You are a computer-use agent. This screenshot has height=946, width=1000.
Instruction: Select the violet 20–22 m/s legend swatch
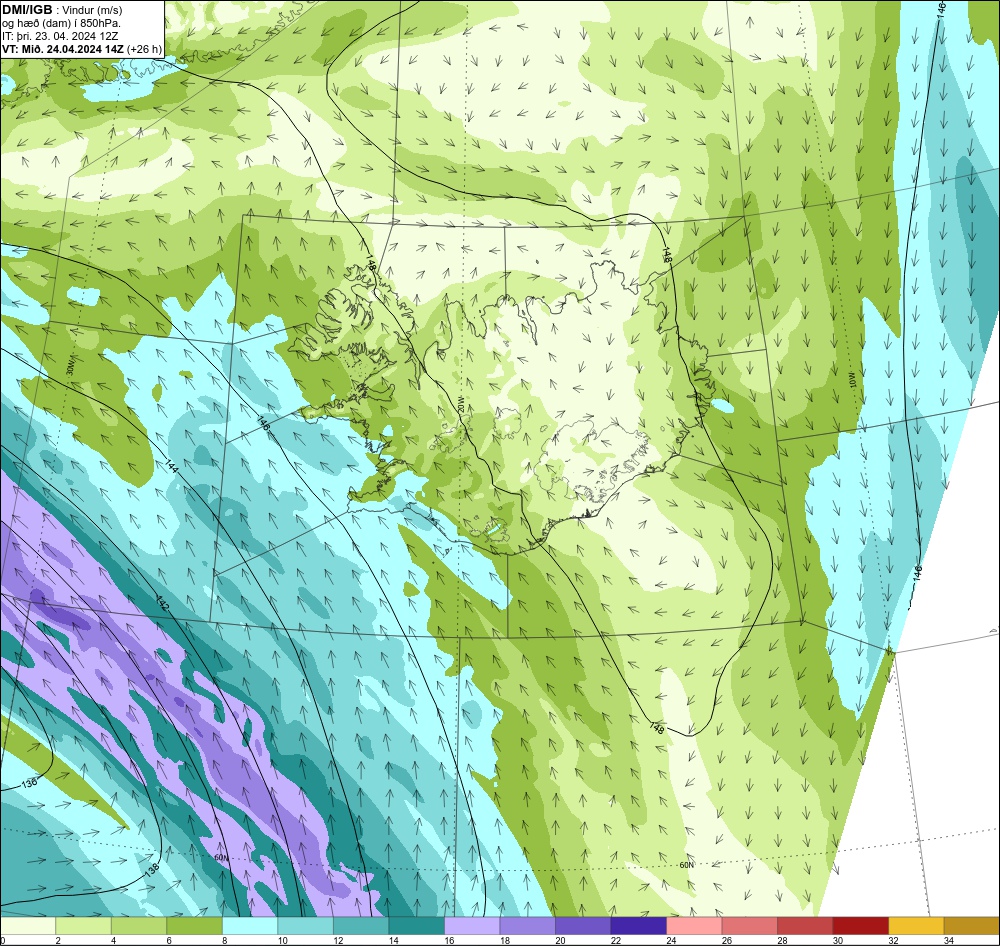point(583,926)
